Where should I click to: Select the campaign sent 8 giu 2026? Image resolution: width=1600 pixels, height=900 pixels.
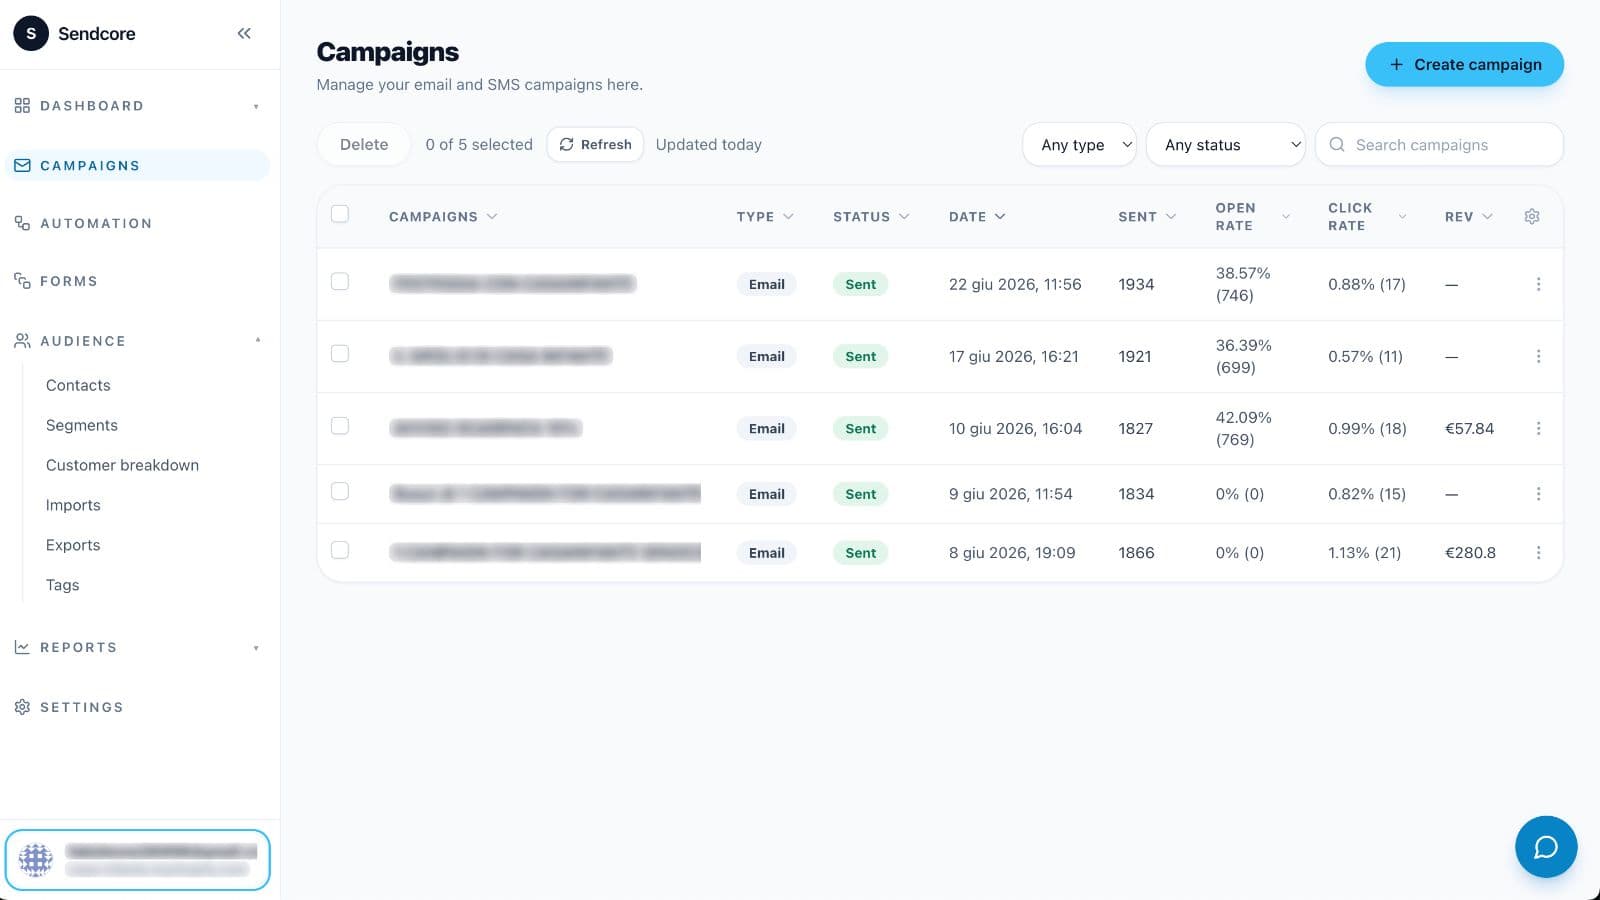[x=340, y=550]
